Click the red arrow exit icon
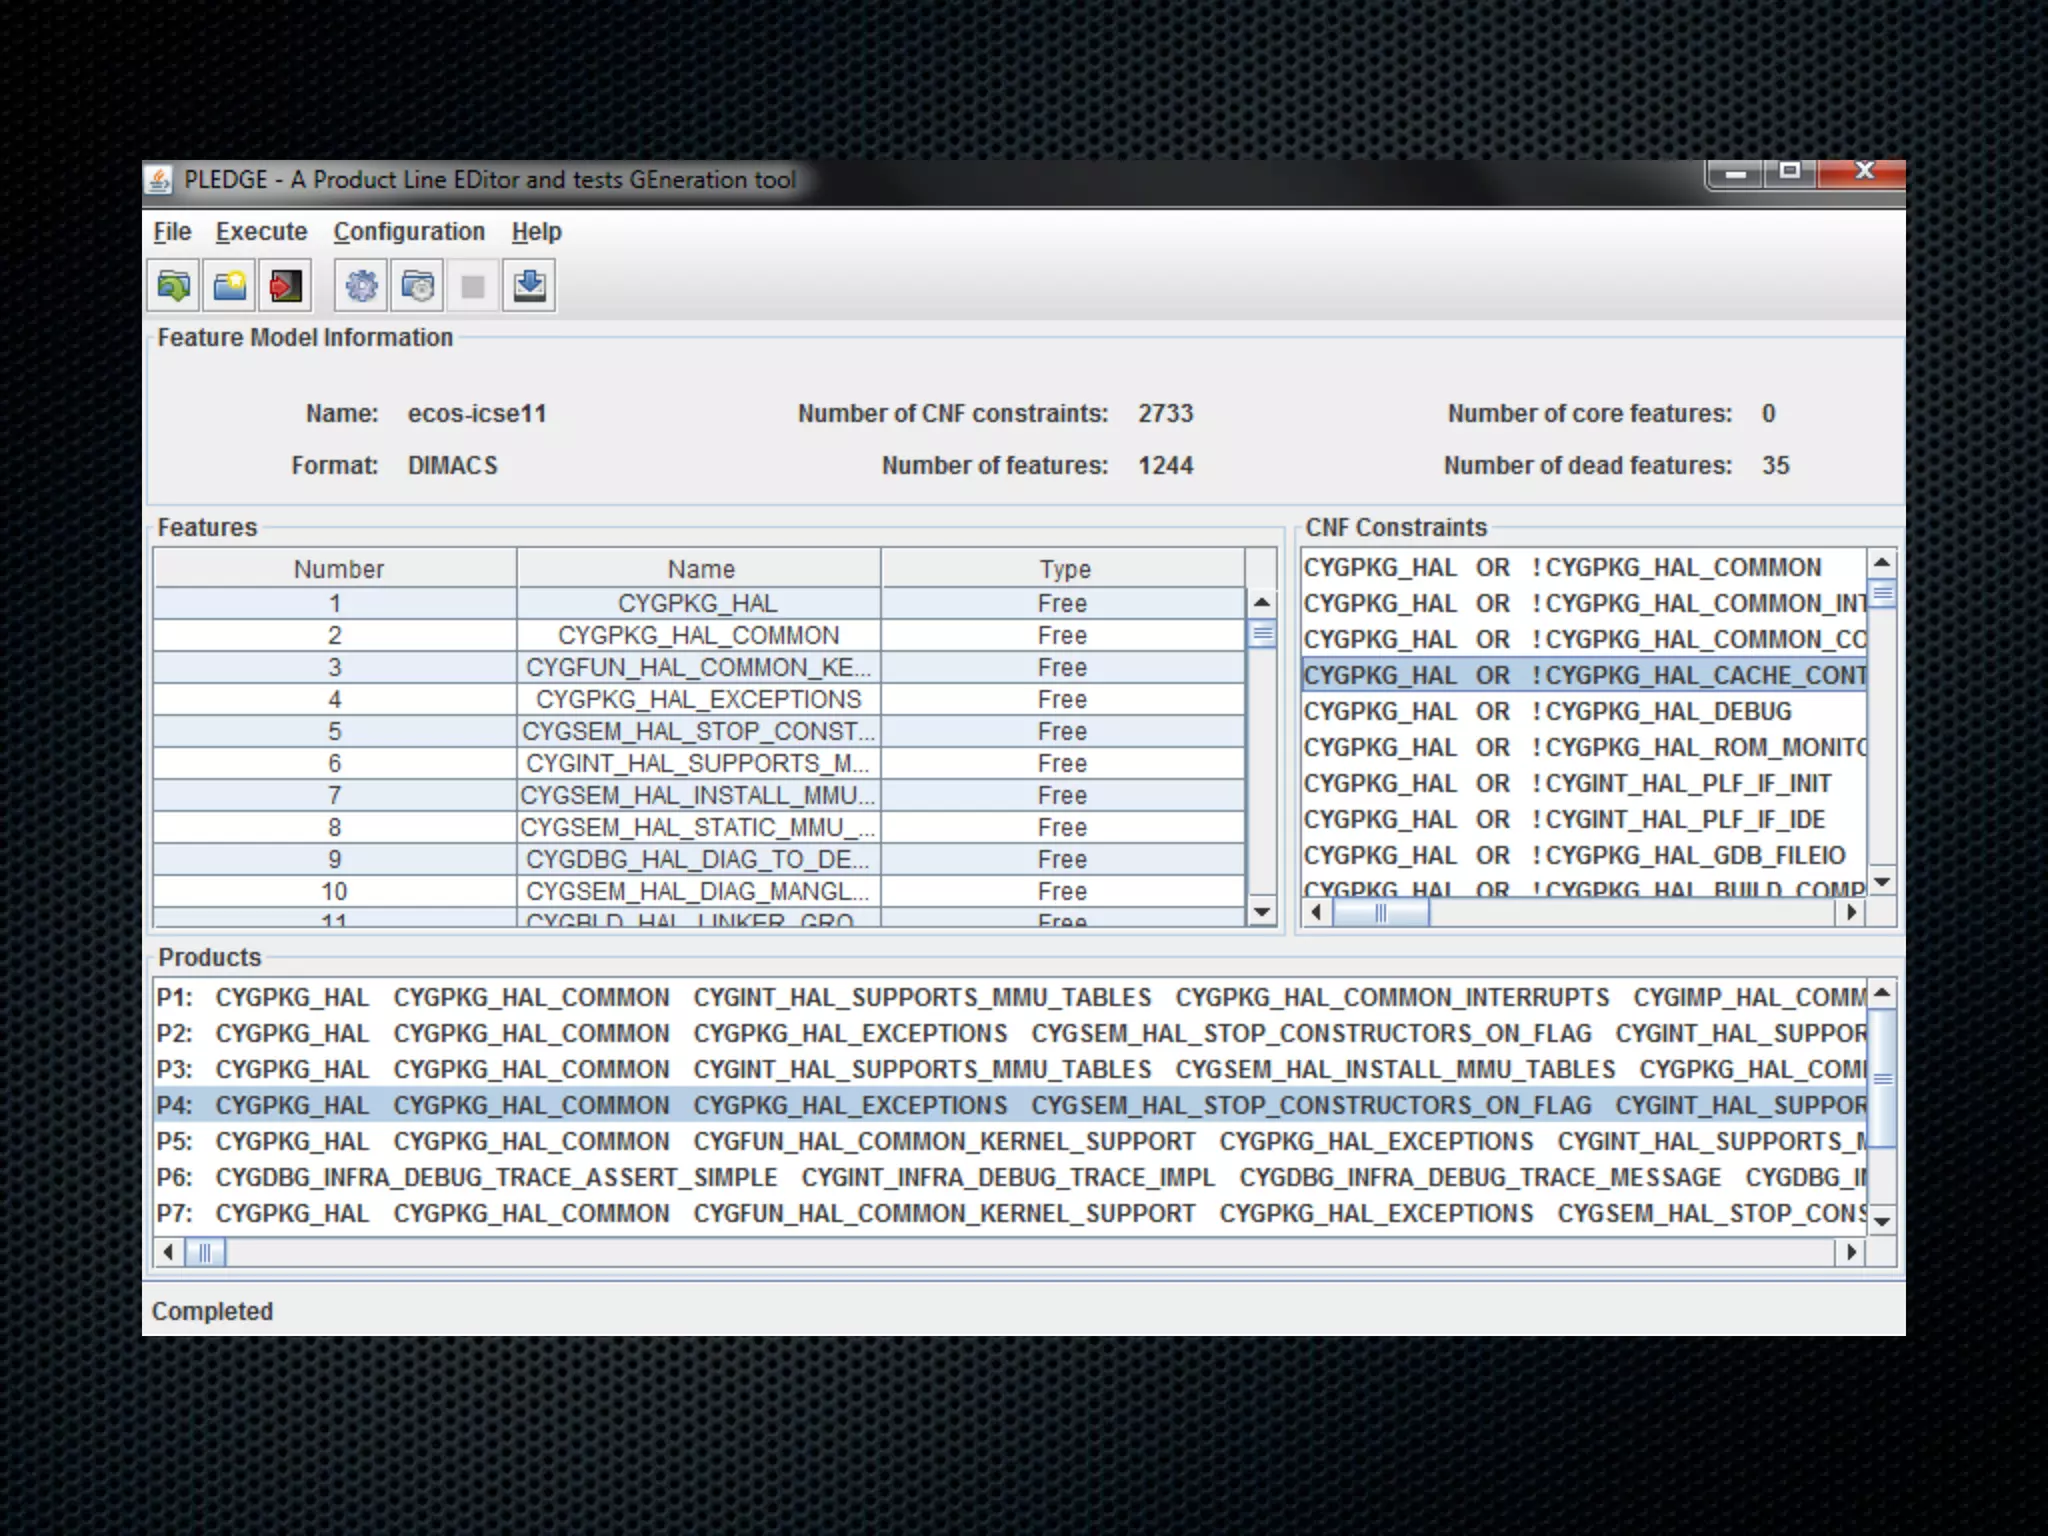The height and width of the screenshot is (1536, 2048). 286,287
